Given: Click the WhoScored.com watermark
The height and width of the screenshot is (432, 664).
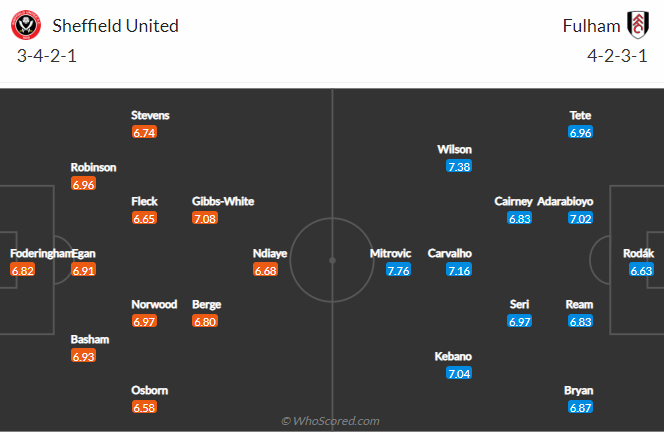Looking at the screenshot, I should pos(330,421).
